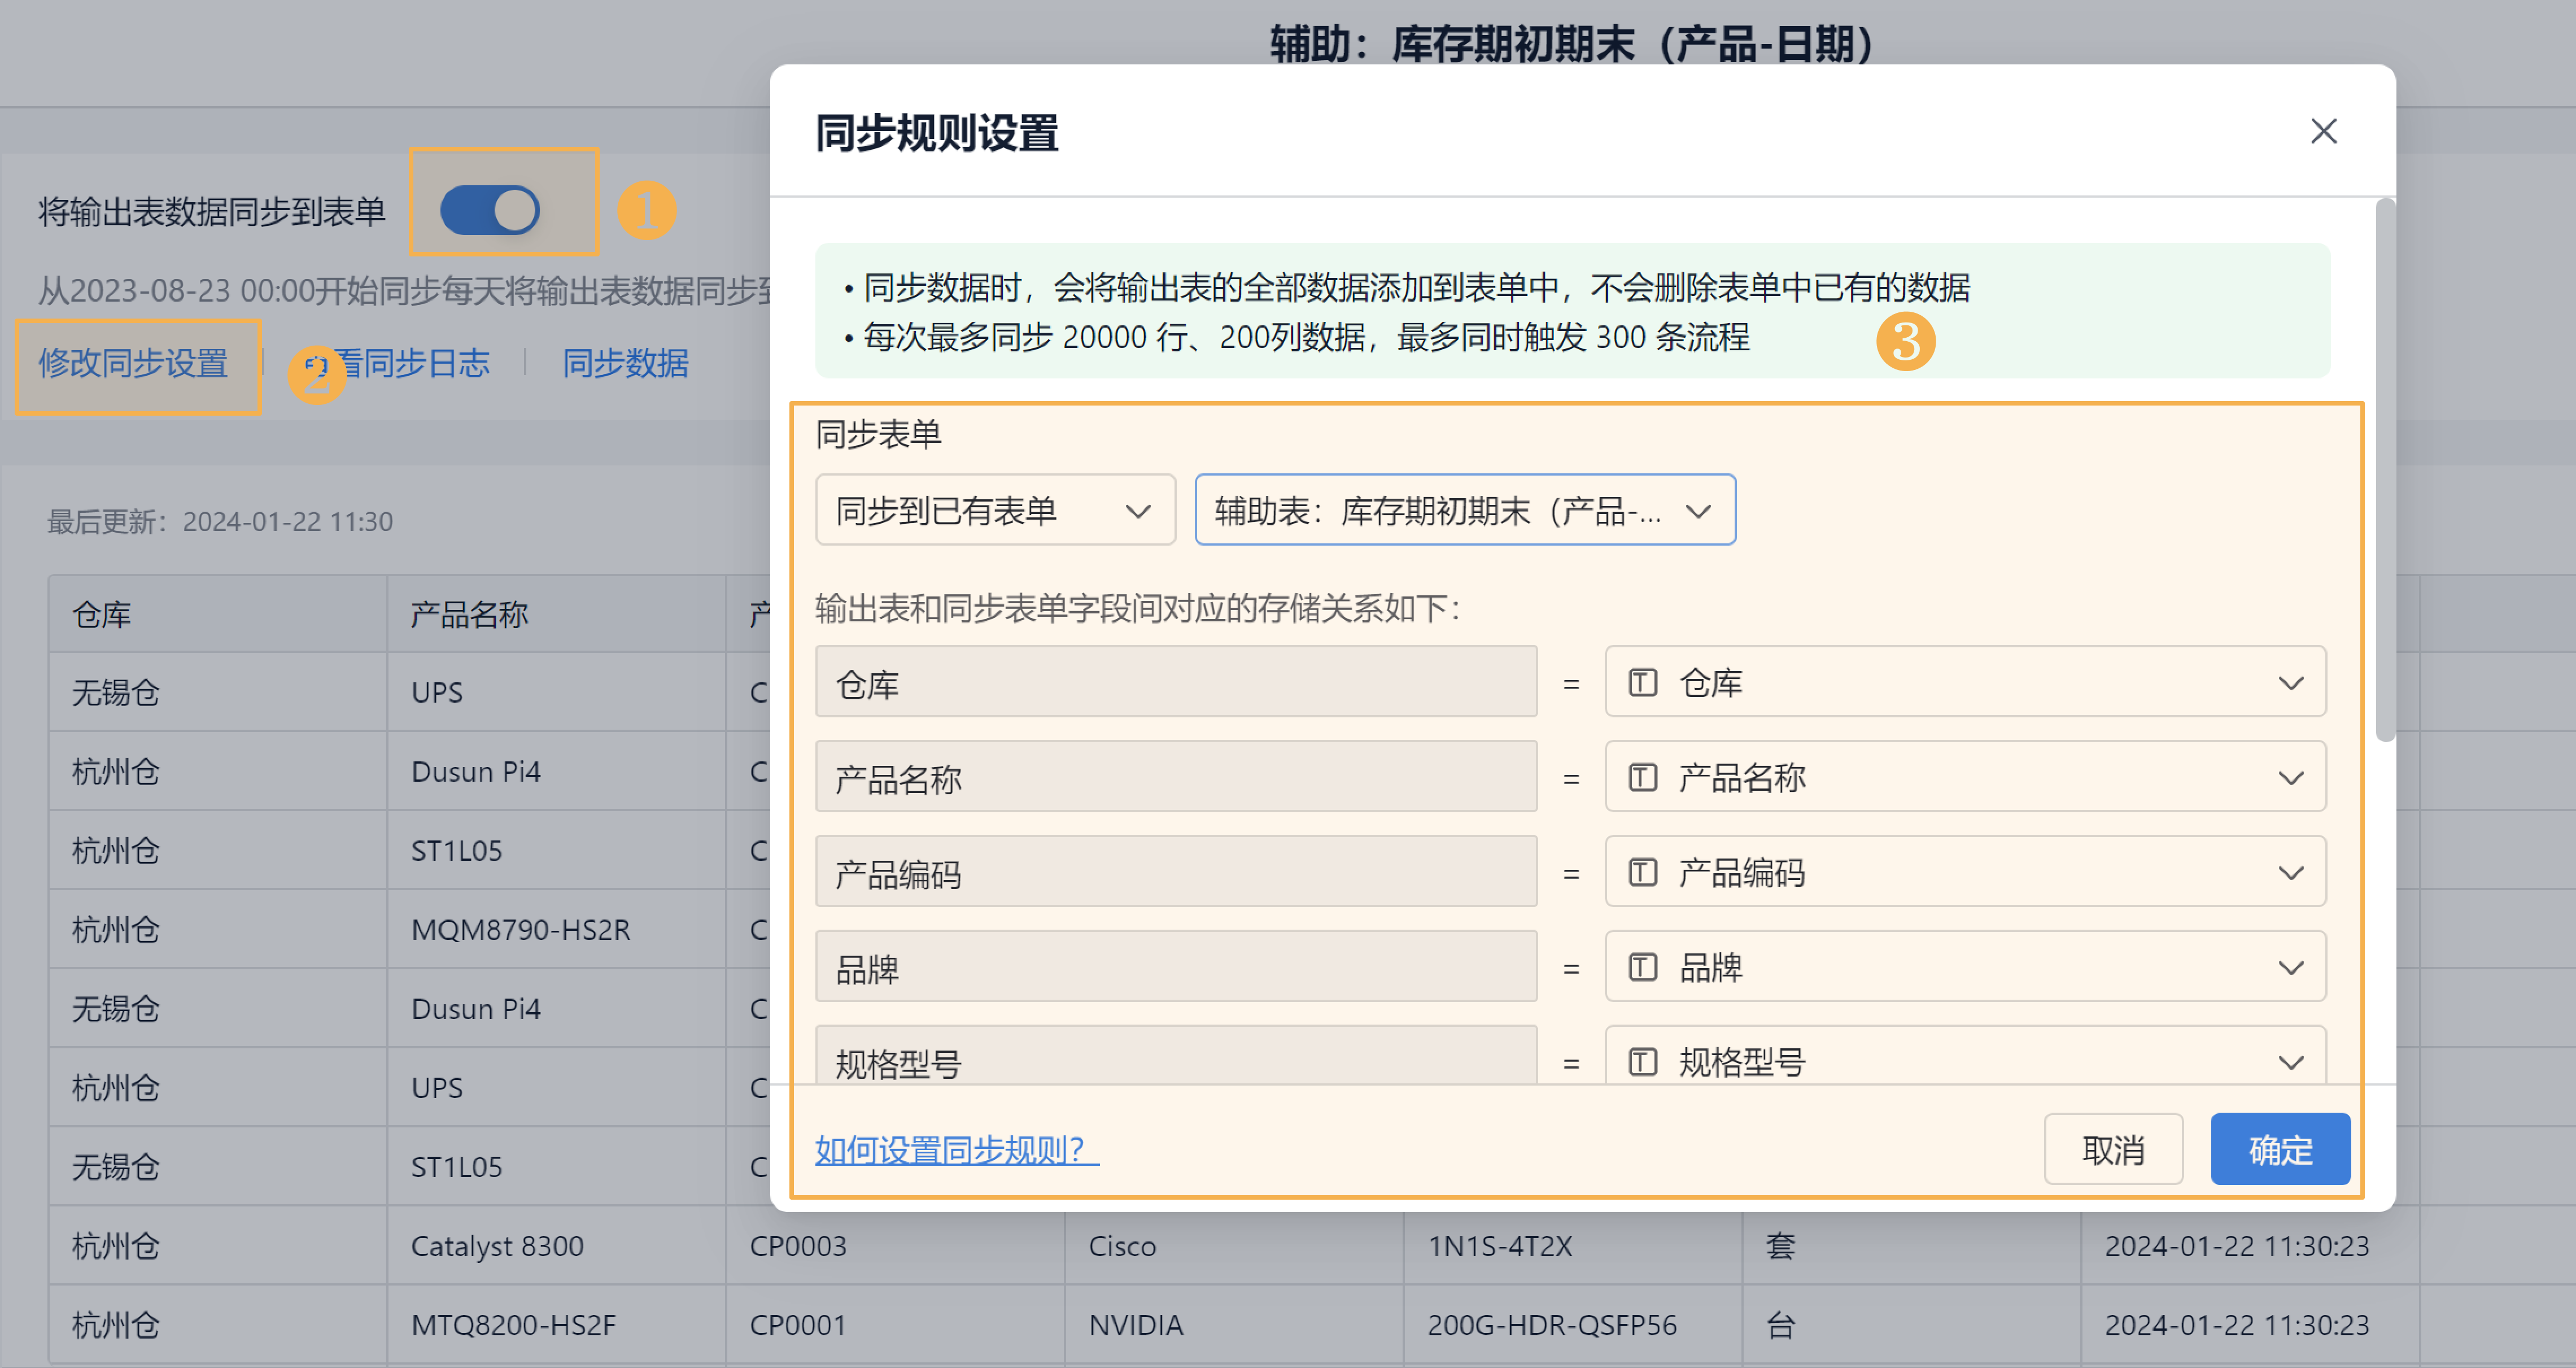This screenshot has height=1368, width=2576.
Task: Click the text-type icon beside 品牌 field
Action: coord(1642,967)
